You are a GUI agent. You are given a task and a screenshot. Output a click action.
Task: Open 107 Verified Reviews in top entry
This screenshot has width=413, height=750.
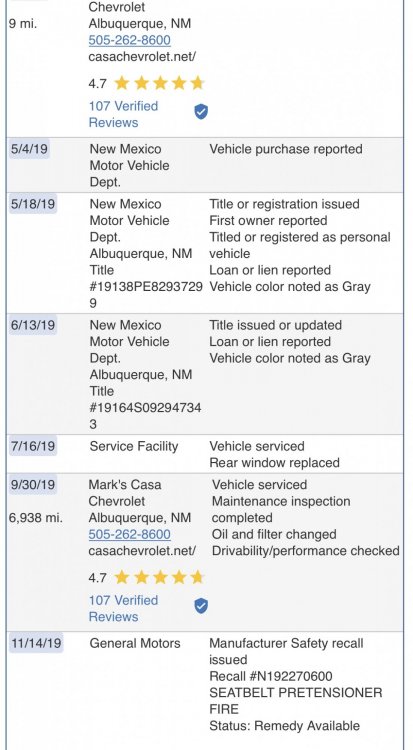pos(123,114)
